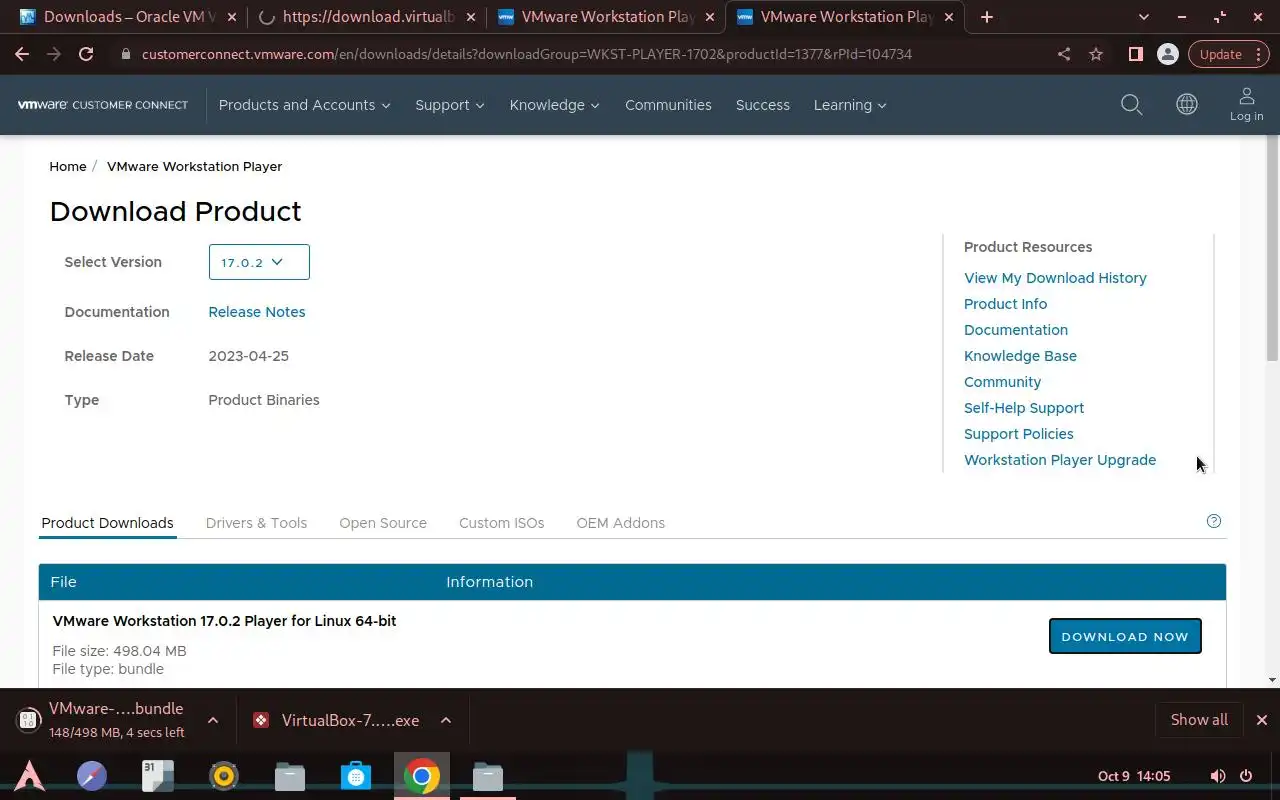Open the Support Policies link

pyautogui.click(x=1018, y=434)
